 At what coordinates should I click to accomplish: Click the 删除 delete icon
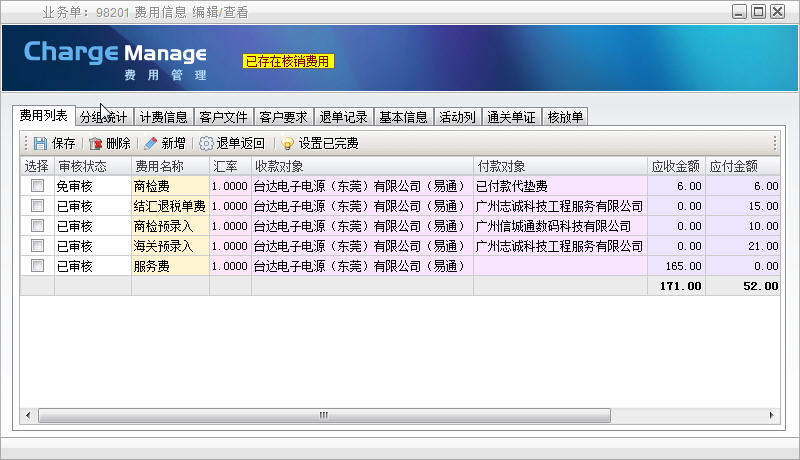(x=96, y=143)
